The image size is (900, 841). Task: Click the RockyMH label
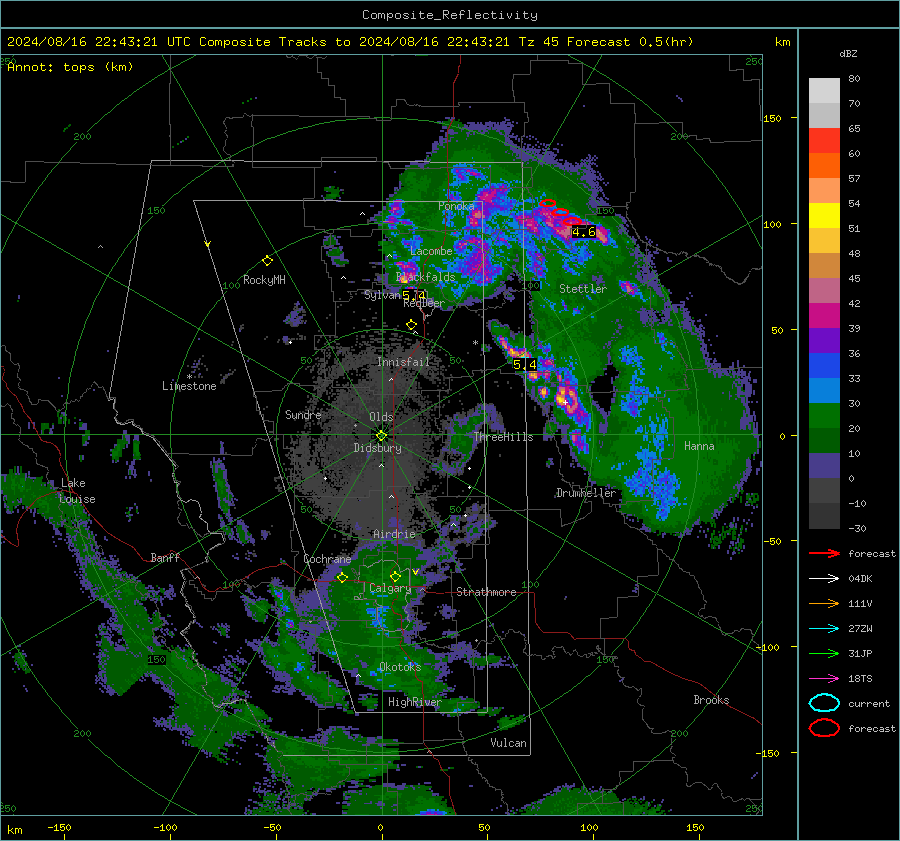coord(264,280)
